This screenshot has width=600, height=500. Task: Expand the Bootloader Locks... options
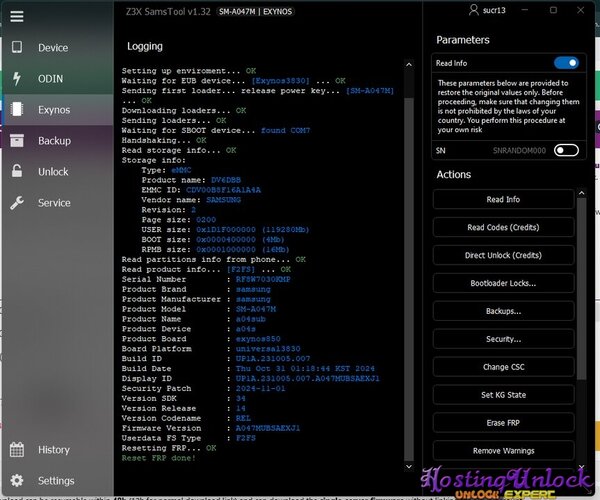coord(503,284)
